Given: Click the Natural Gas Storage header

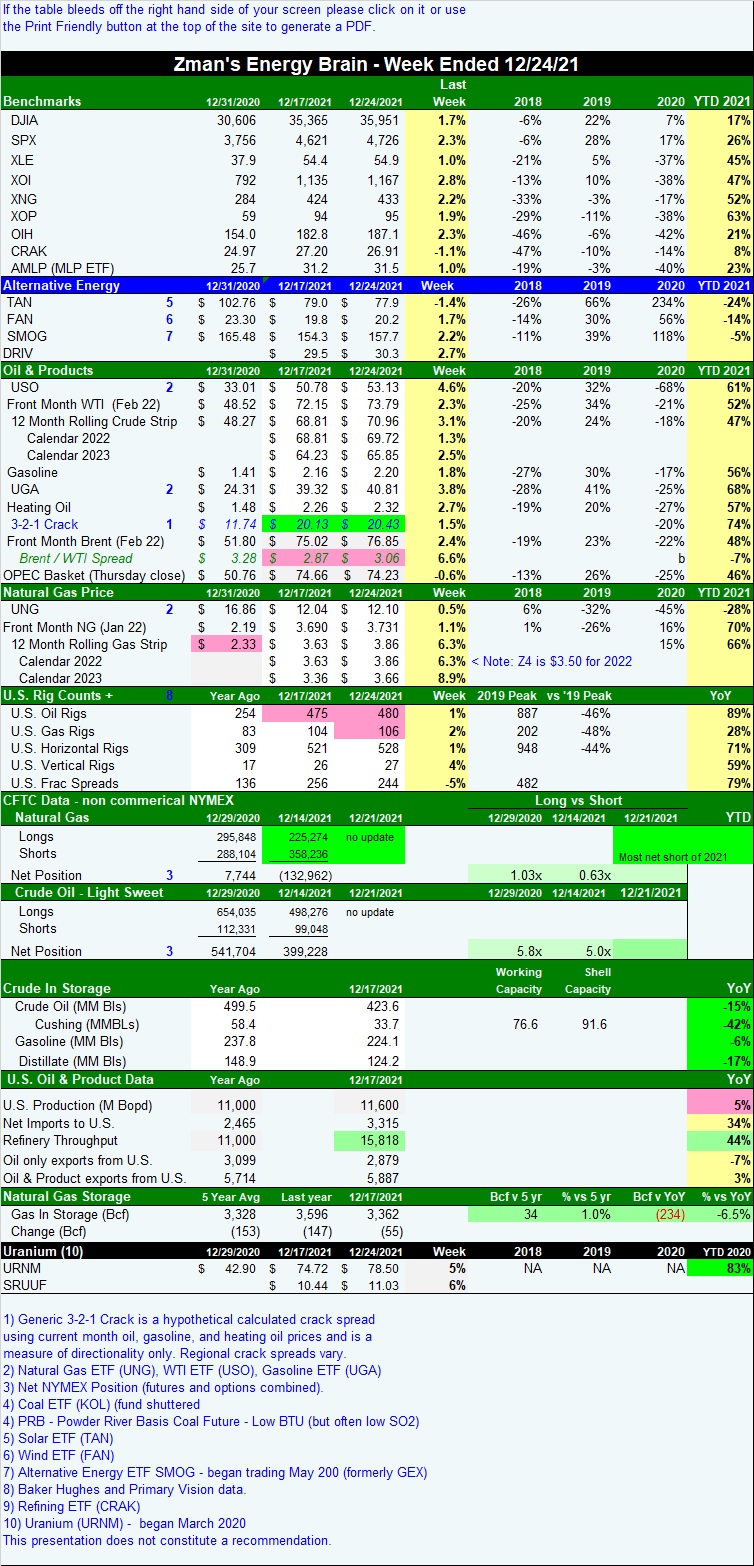Looking at the screenshot, I should (65, 1196).
